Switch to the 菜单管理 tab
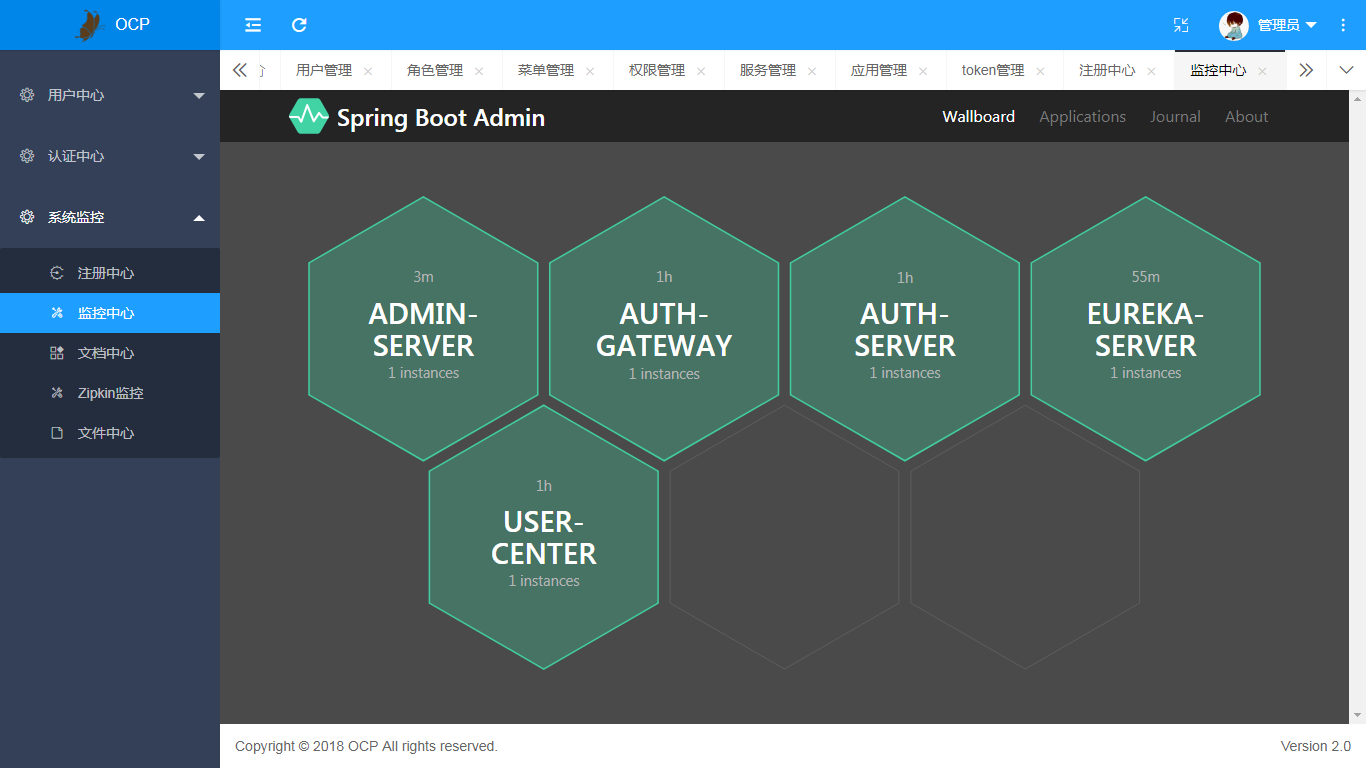The image size is (1366, 768). pos(546,71)
